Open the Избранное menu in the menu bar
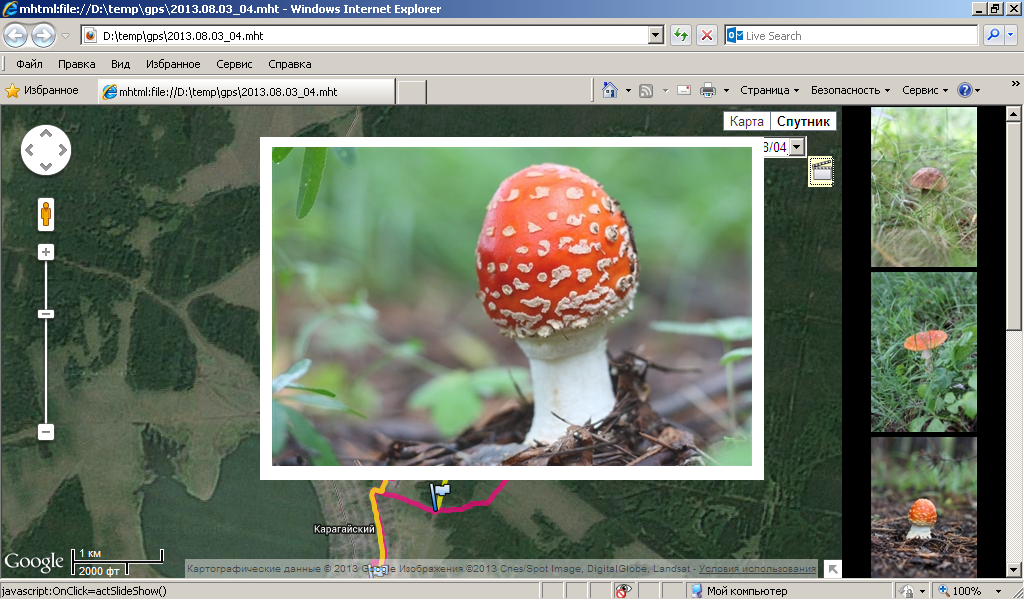1024x600 pixels. [x=173, y=64]
